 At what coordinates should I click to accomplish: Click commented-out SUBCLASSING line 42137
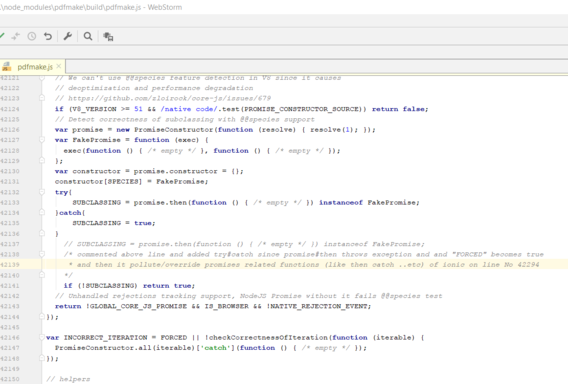click(244, 244)
